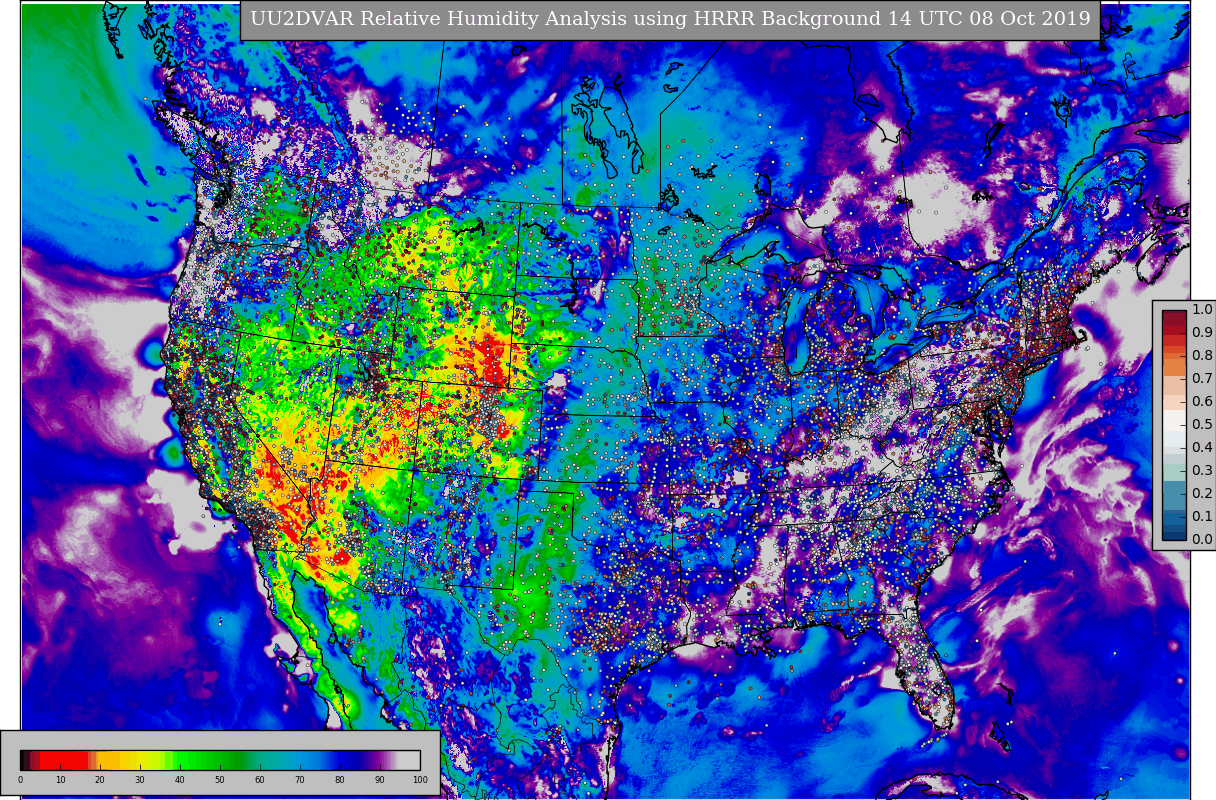Screen dimensions: 1216x800
Task: Click the 100 tick label on humidity colorbar
Action: point(420,780)
